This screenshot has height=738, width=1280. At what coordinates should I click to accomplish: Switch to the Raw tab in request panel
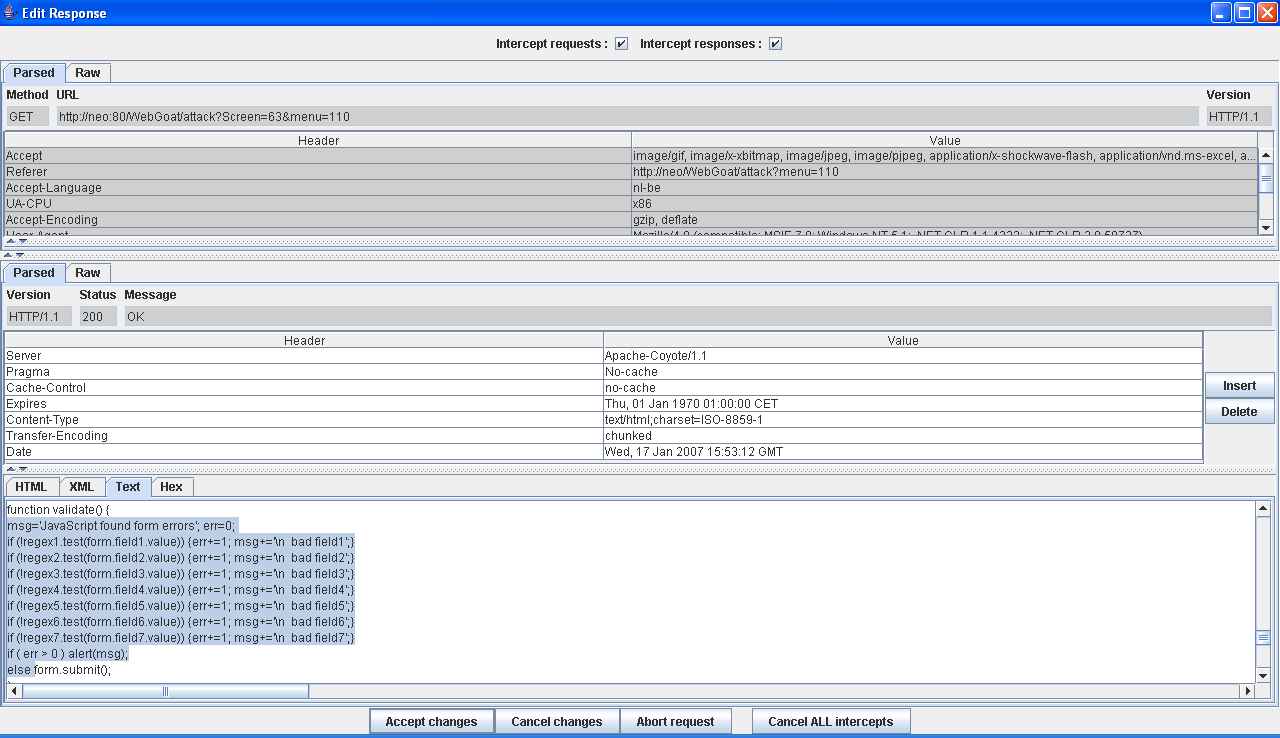point(88,73)
